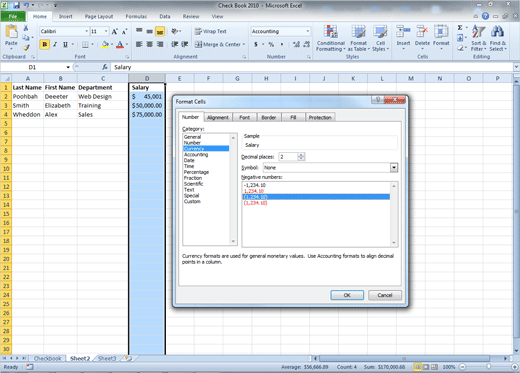This screenshot has width=520, height=373.
Task: Click OK in Format Cells dialog
Action: (x=347, y=295)
